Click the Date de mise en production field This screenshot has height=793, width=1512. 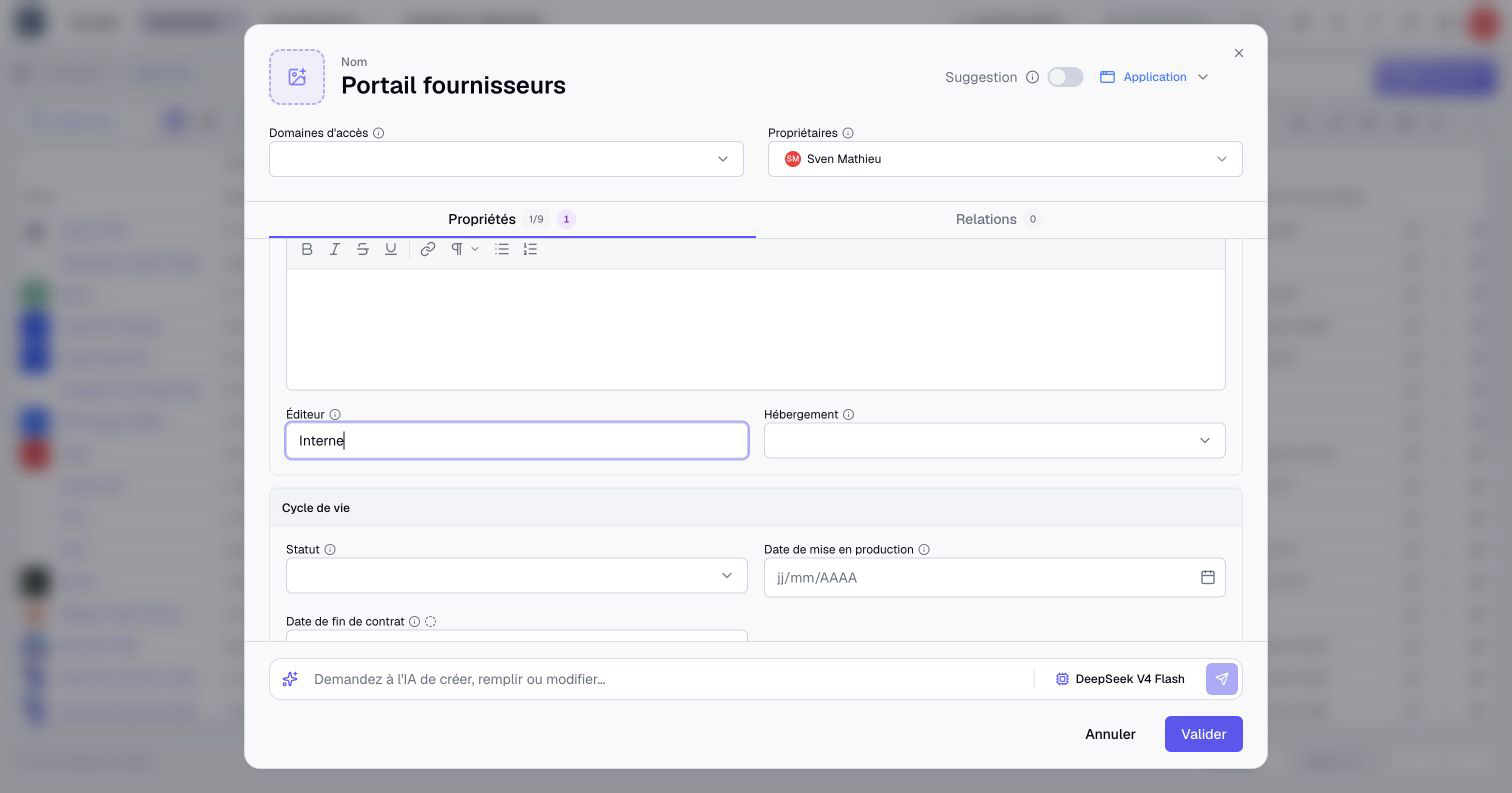(x=995, y=577)
